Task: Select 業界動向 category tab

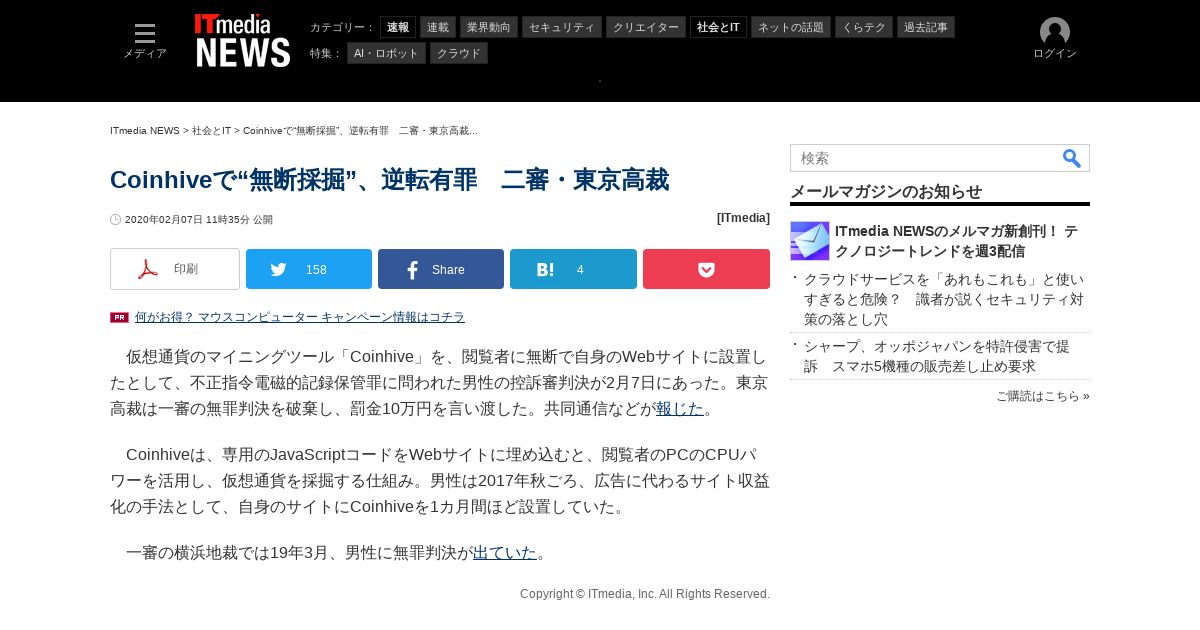Action: coord(489,27)
